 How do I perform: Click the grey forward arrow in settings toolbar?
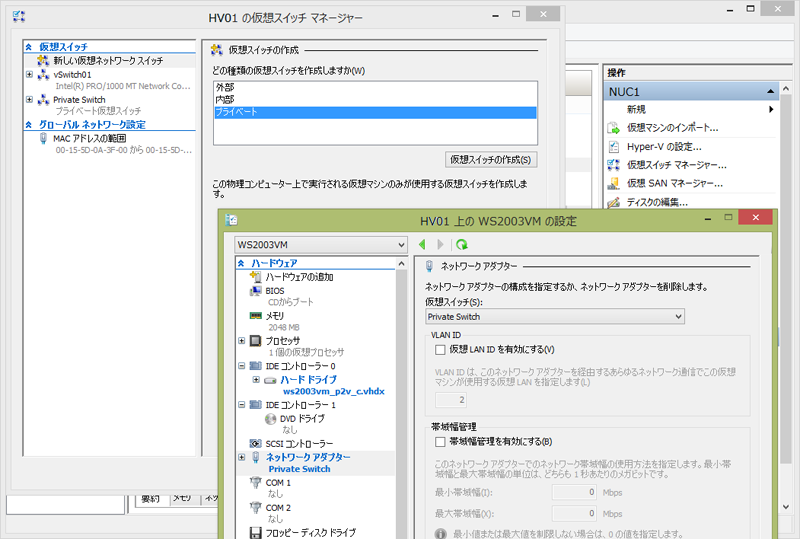[x=440, y=244]
